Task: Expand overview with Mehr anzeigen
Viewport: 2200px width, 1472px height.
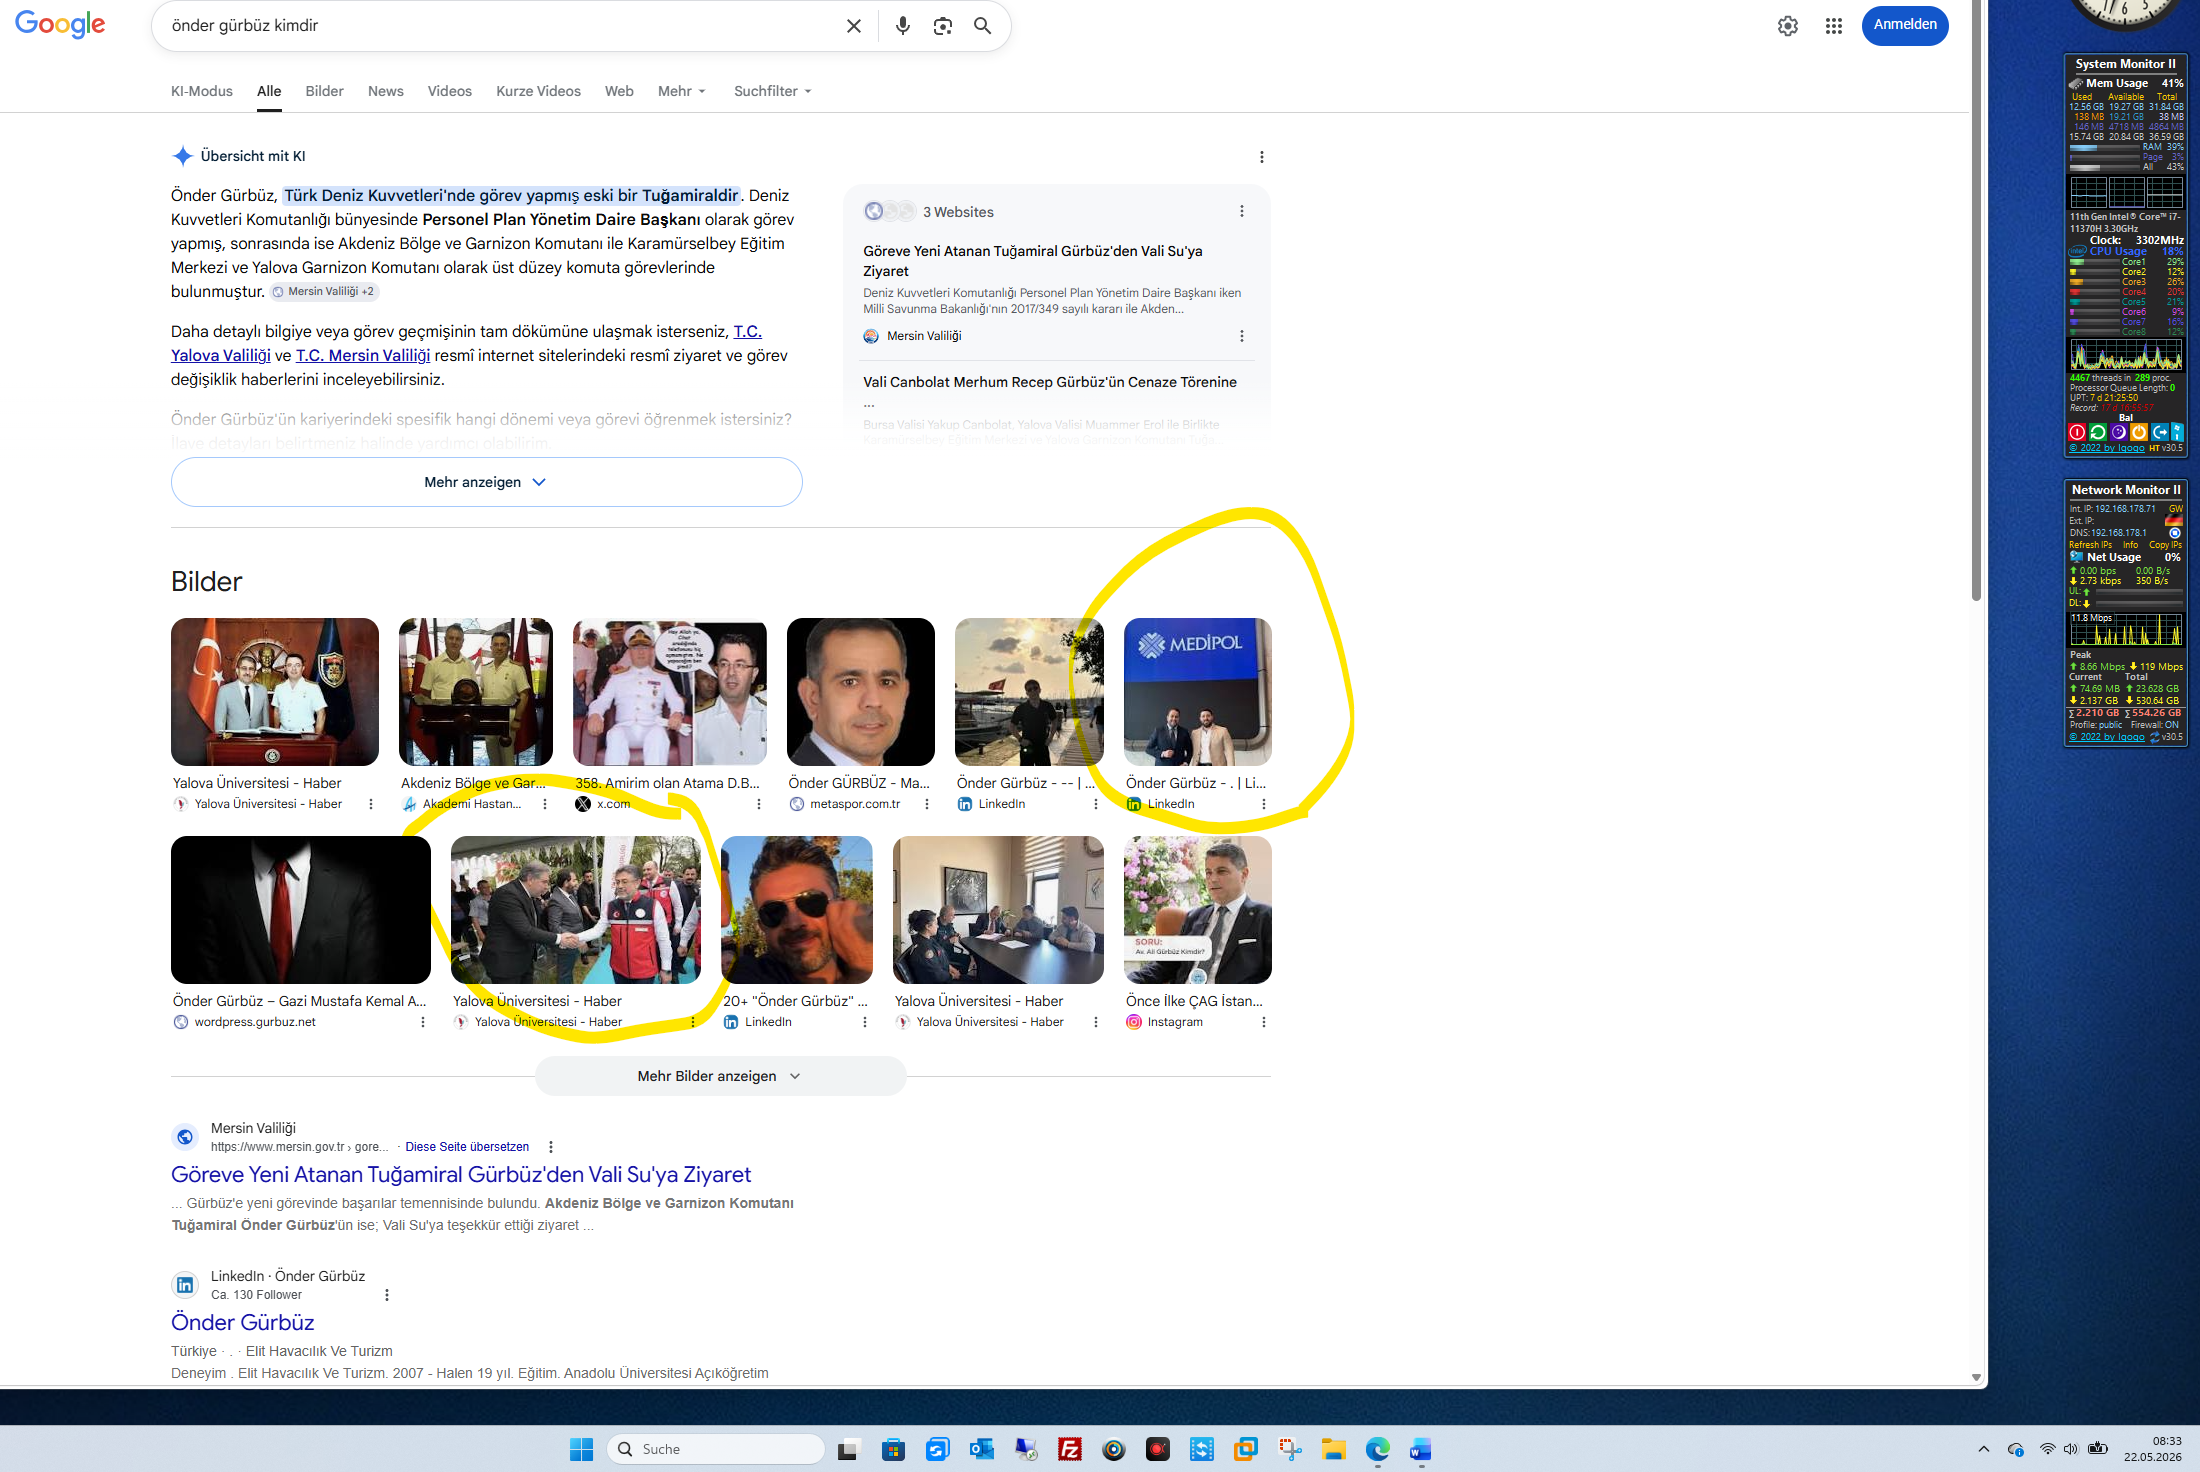Action: click(486, 482)
